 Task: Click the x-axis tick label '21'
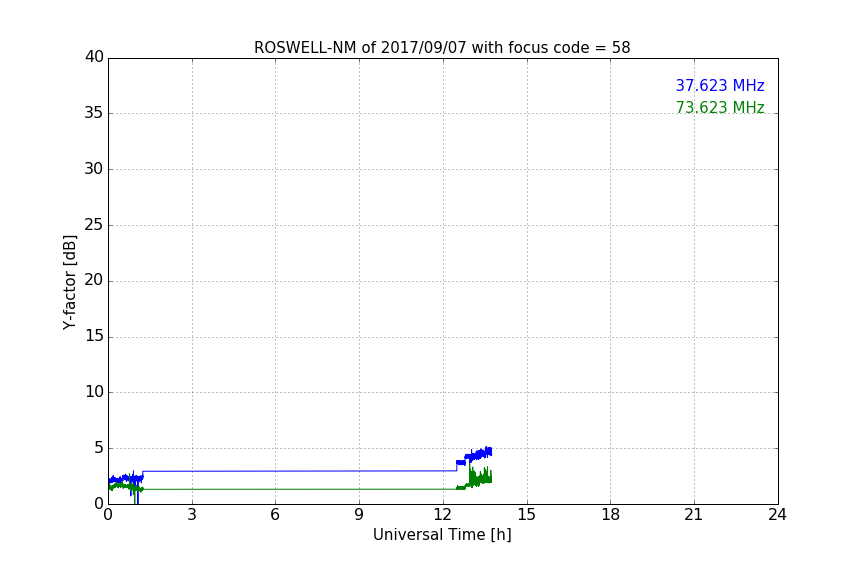coord(694,515)
